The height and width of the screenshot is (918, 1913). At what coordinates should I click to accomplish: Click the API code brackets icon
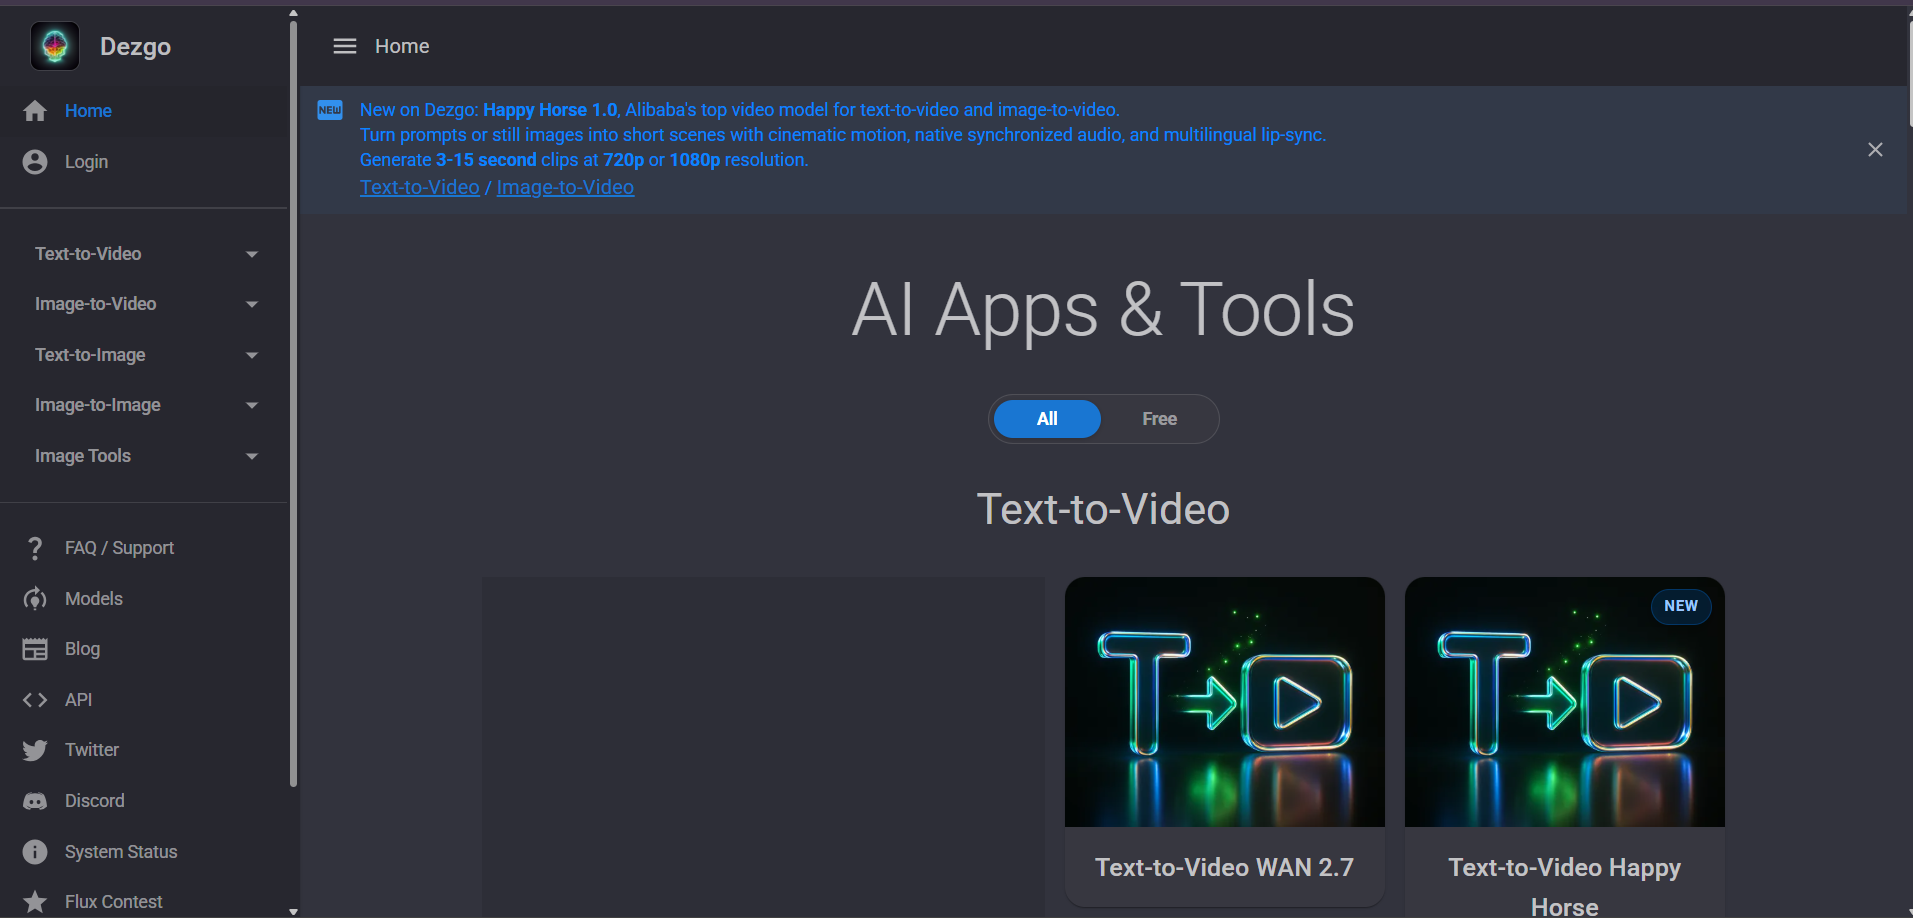(35, 700)
